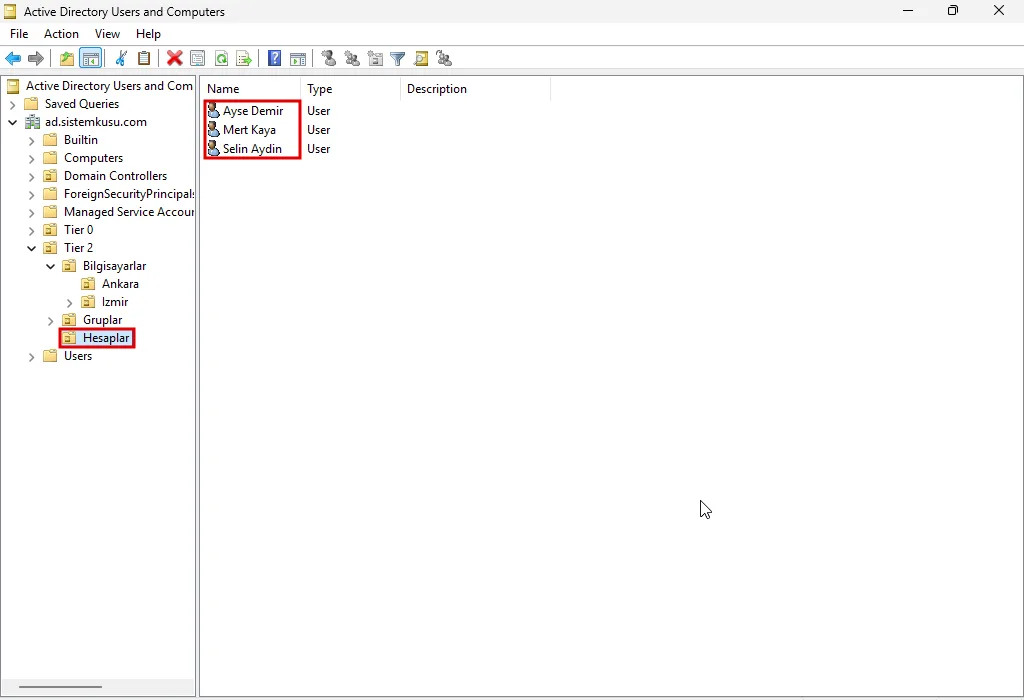Screen dimensions: 1024x700
Task: Expand the Builtin container
Action: click(31, 140)
